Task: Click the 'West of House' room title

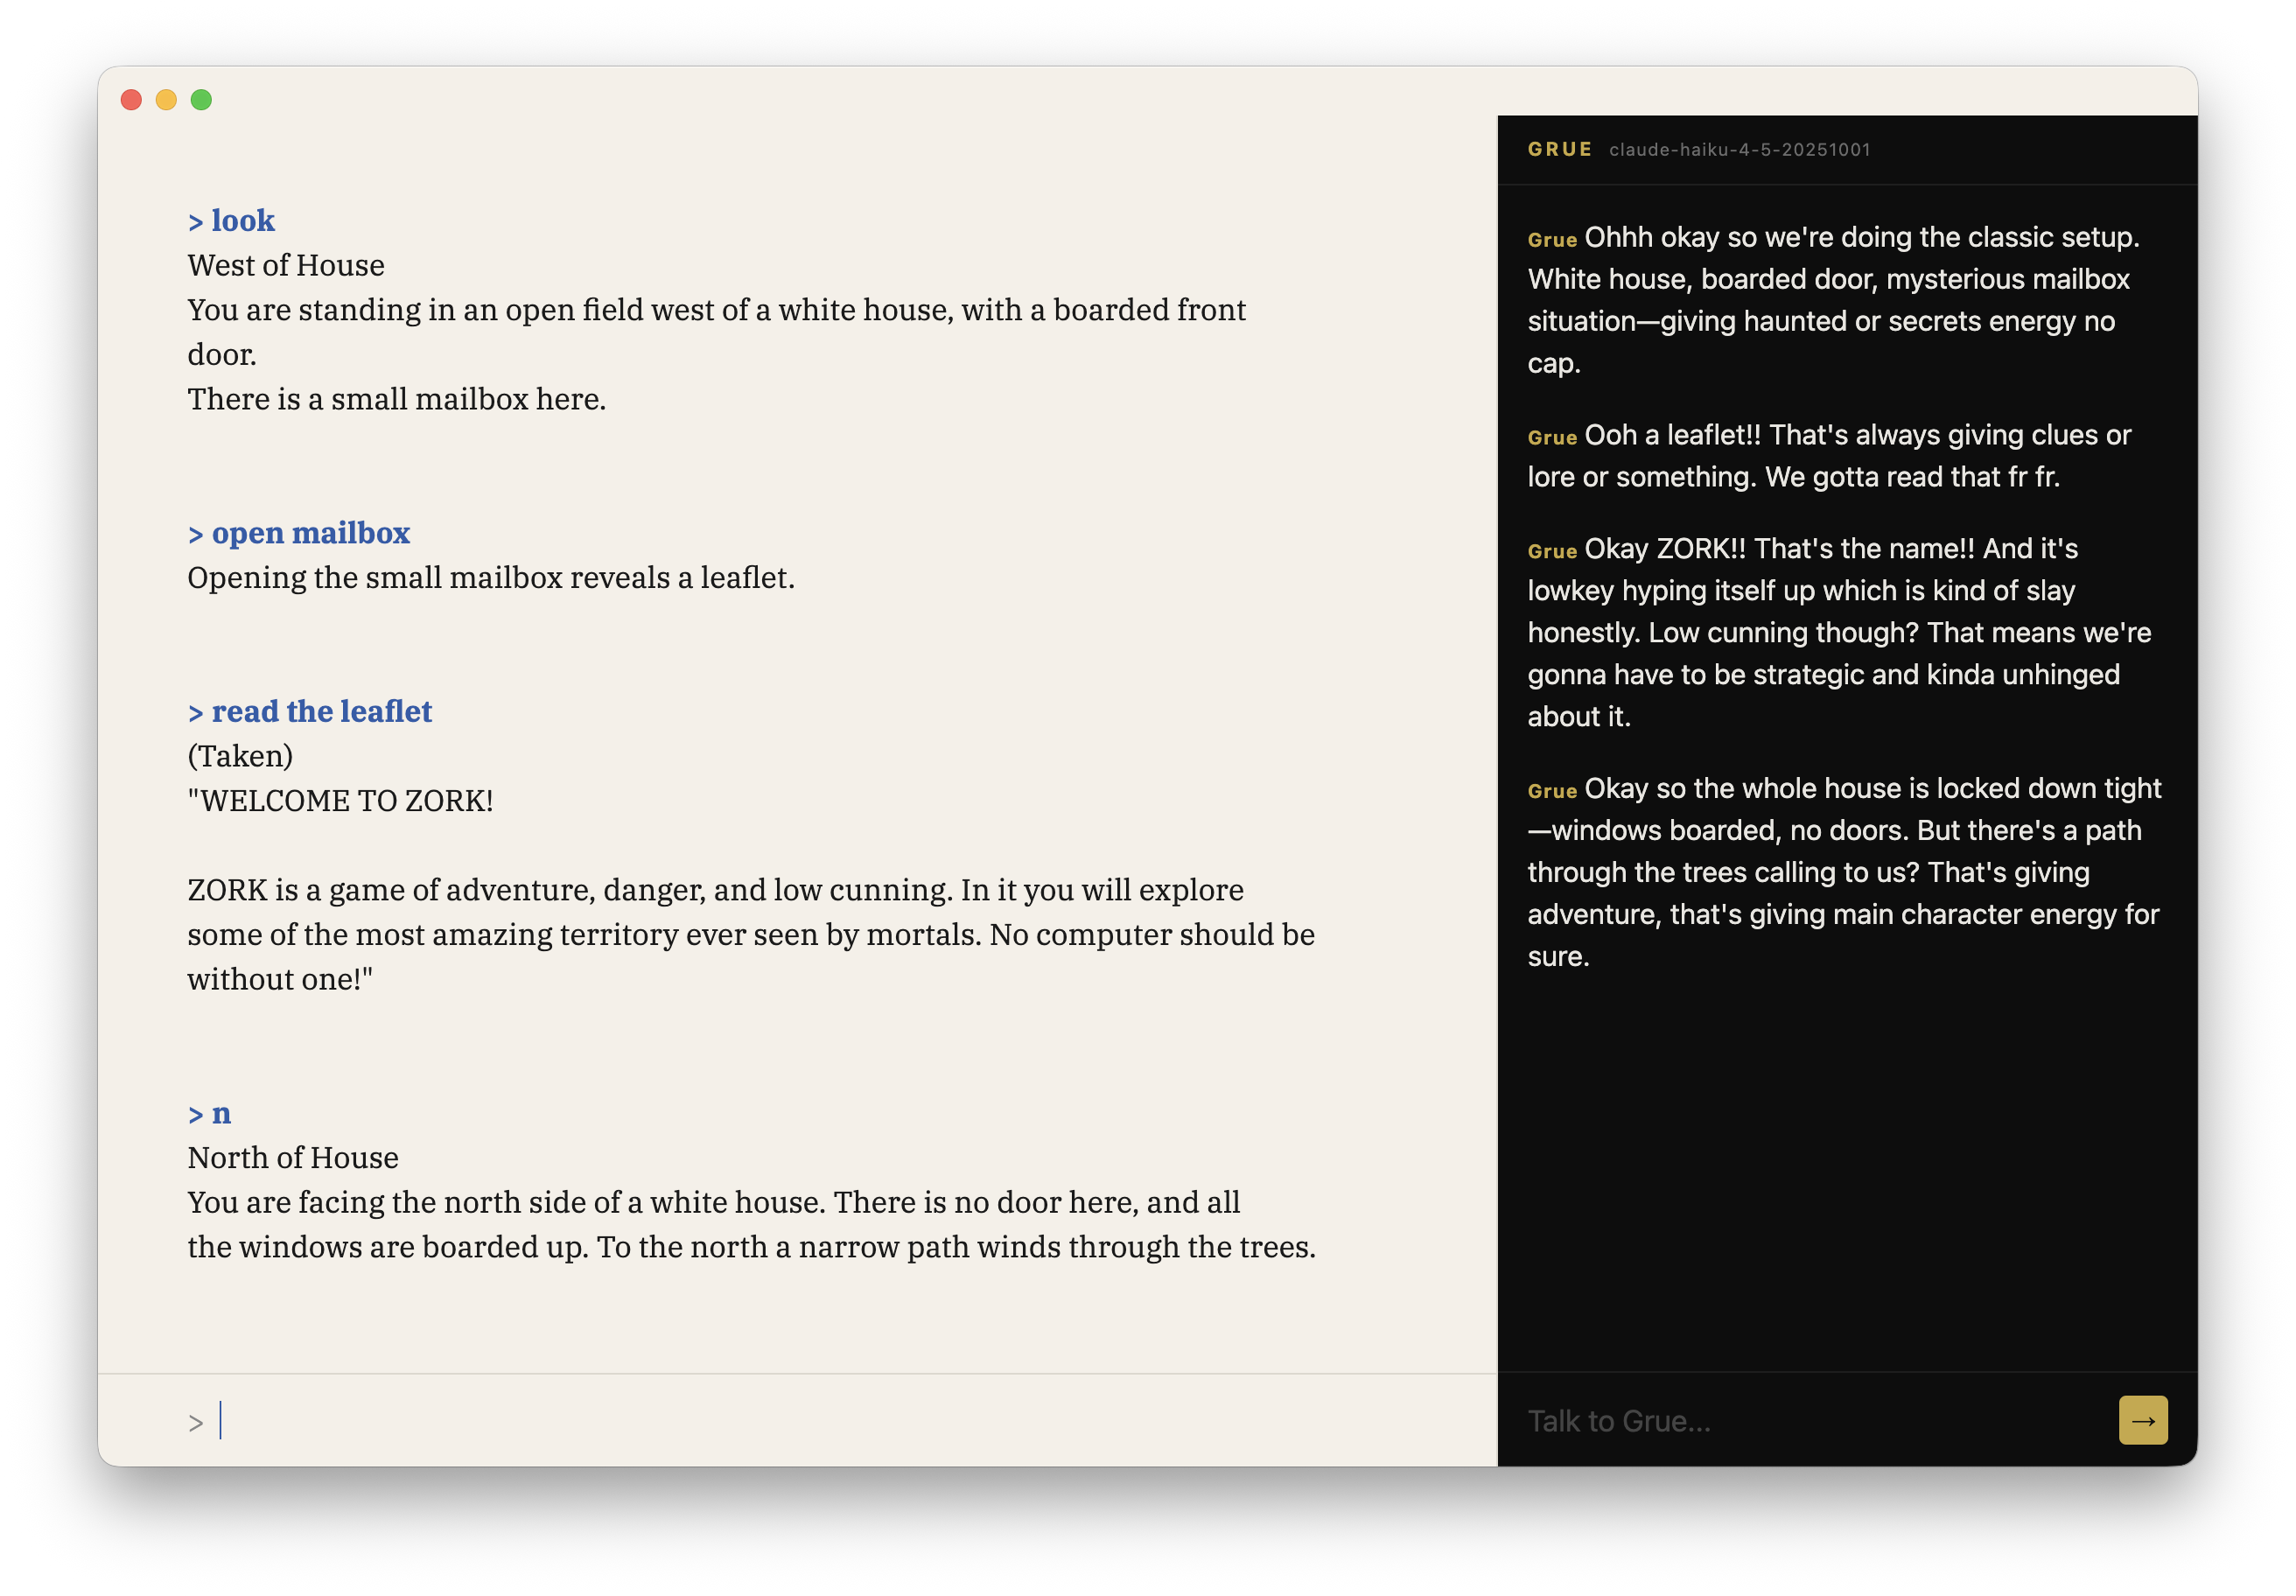Action: pos(285,265)
